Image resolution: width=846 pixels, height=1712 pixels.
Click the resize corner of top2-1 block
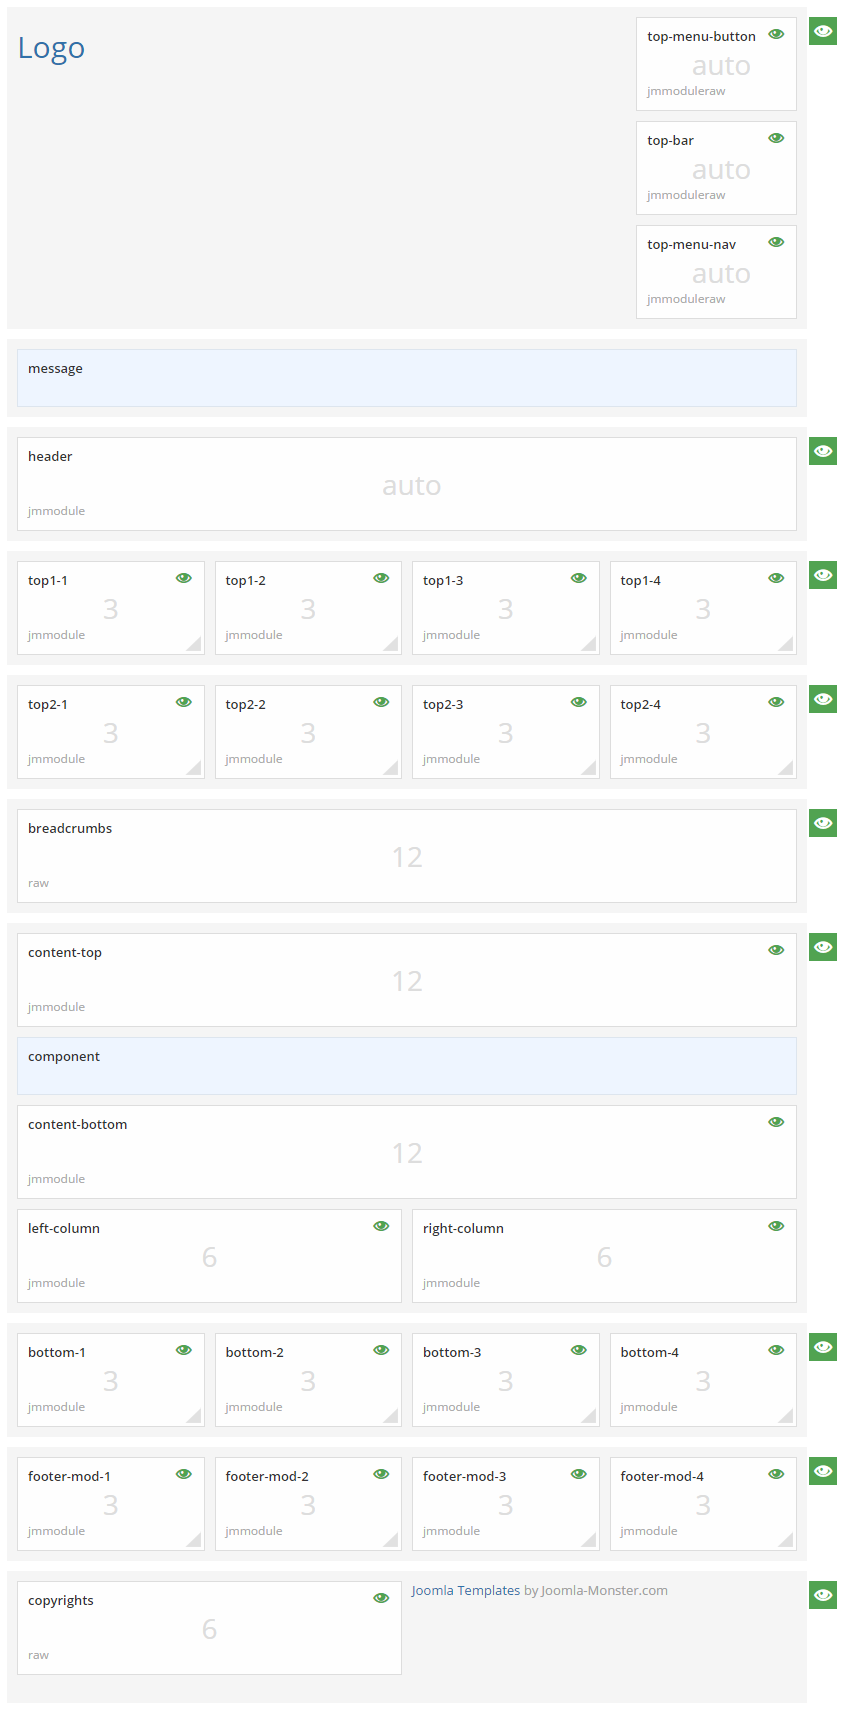point(194,768)
